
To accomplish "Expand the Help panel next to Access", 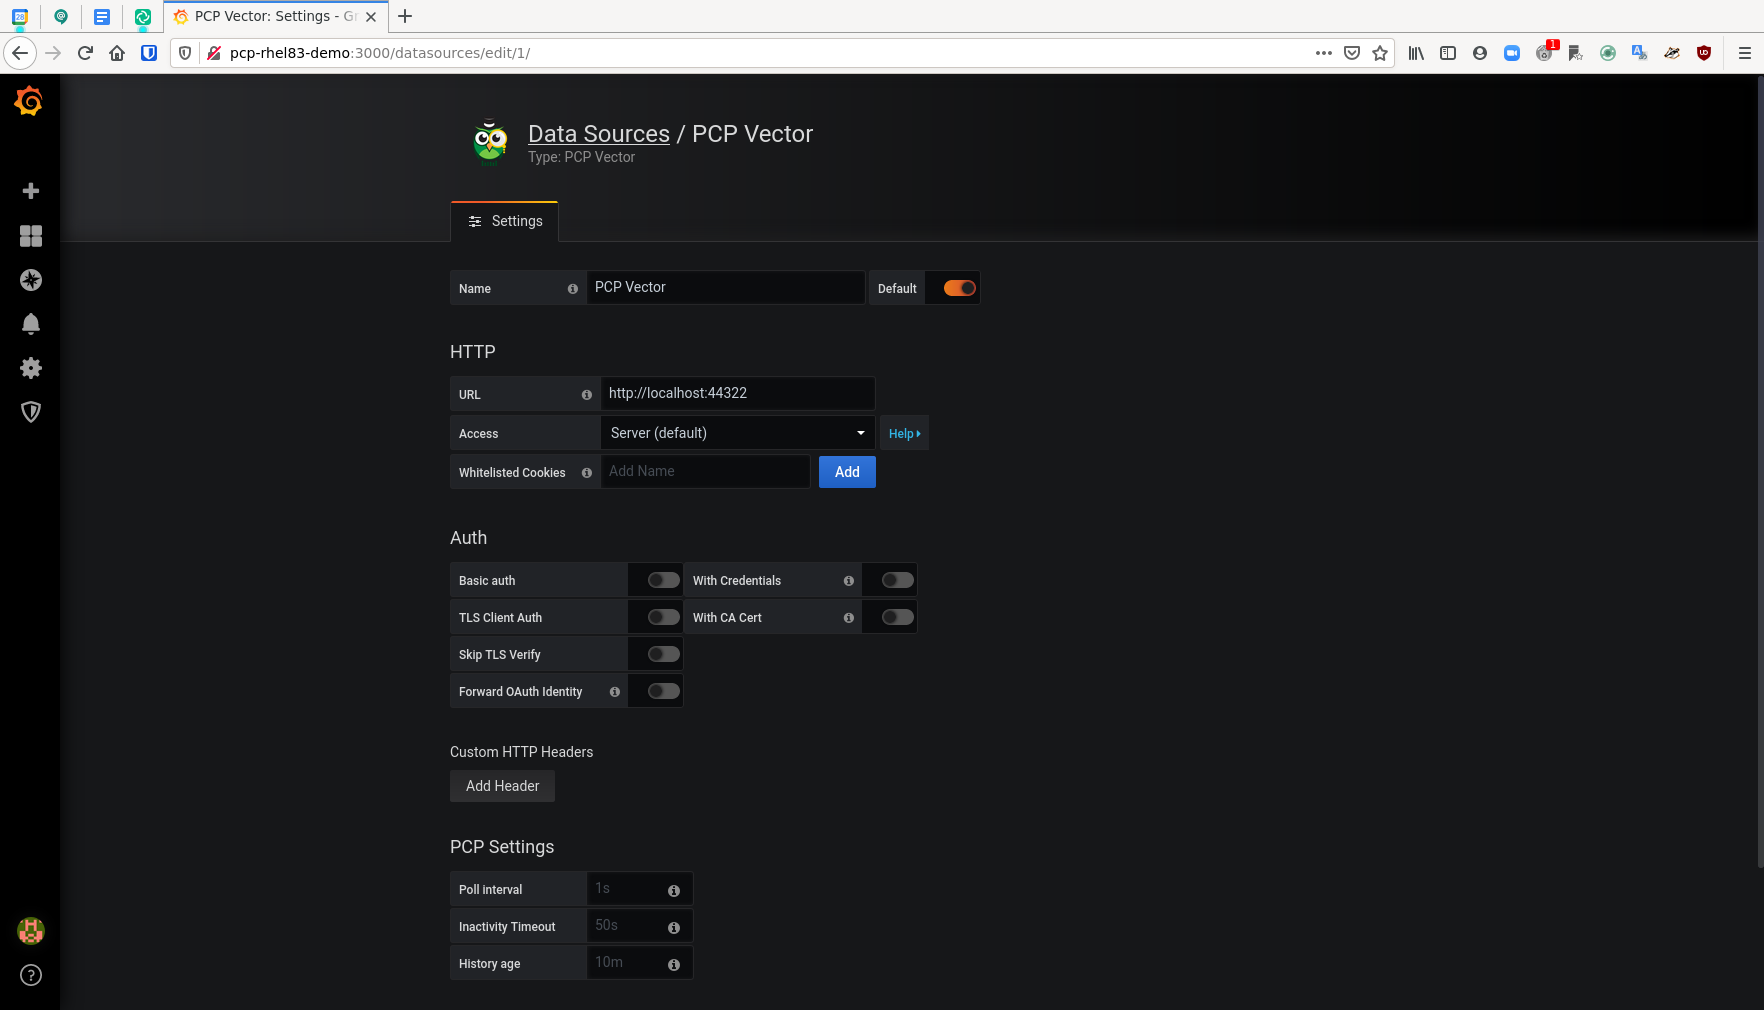I will point(903,433).
